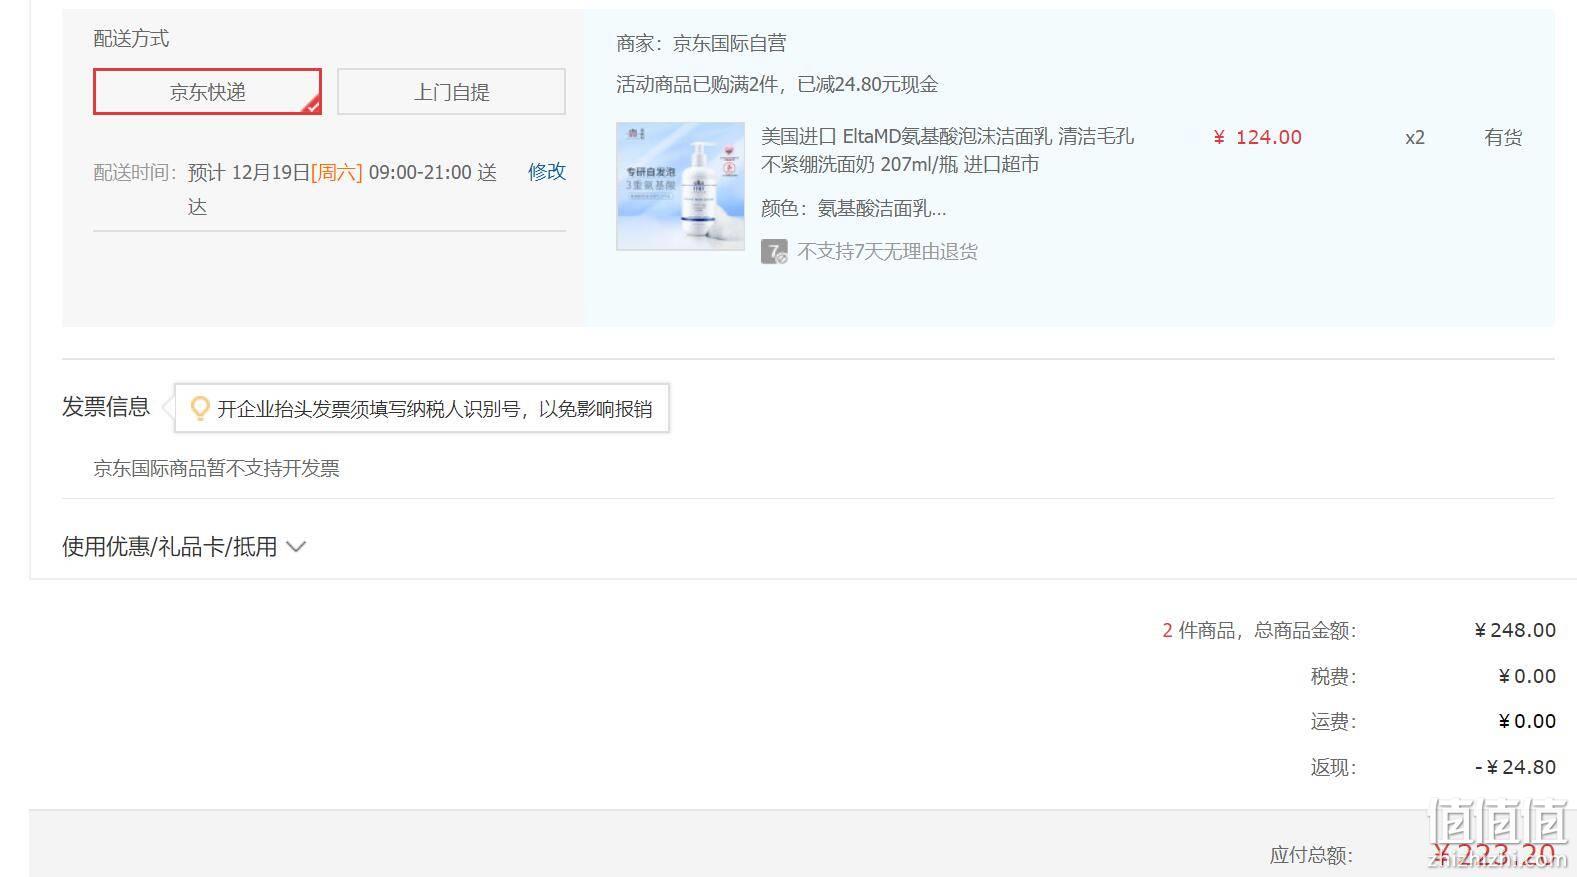Open the EltaMD cleanser product thumbnail
Screen dimensions: 1577x877
click(680, 186)
